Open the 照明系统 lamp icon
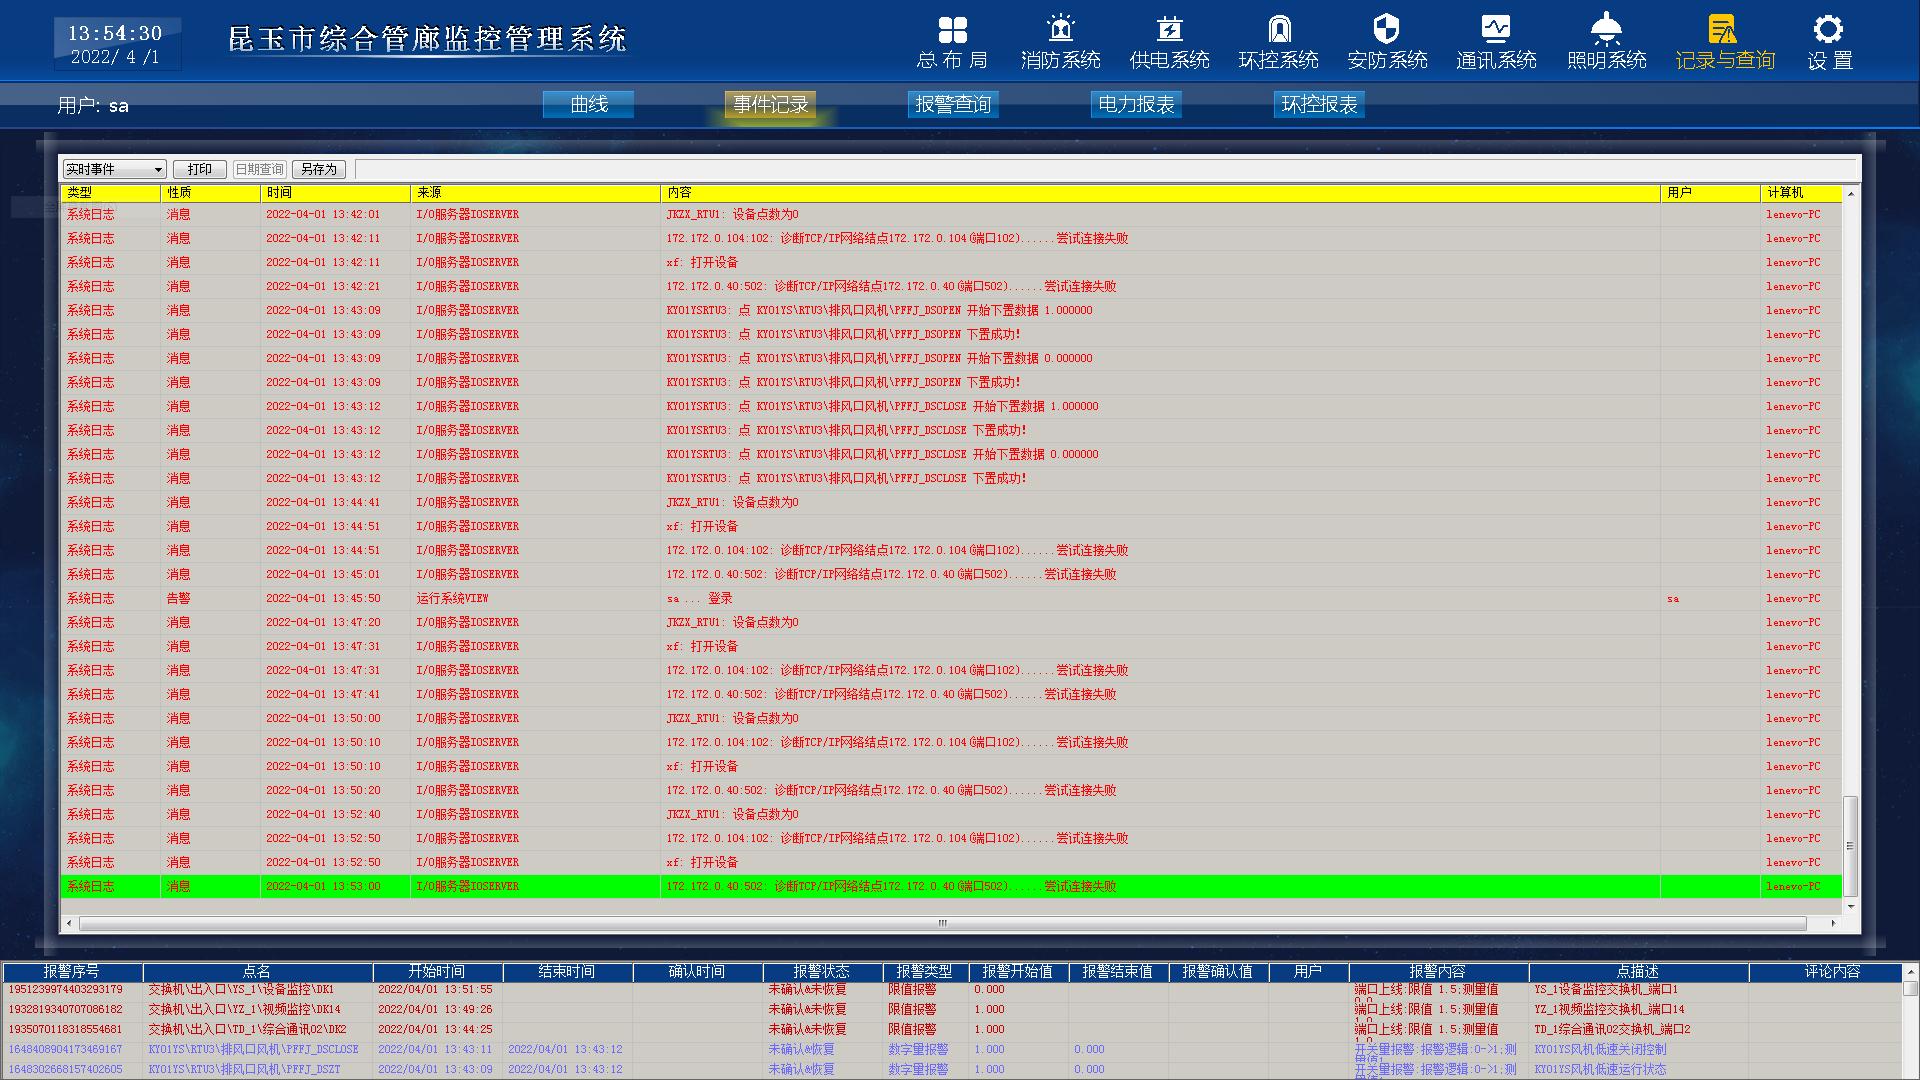 [x=1606, y=30]
